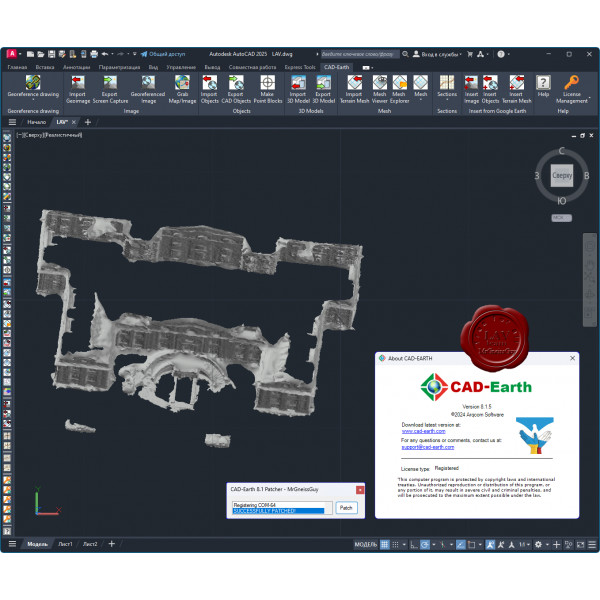Click Сверху face of the ViewCube
The image size is (600, 600).
click(x=562, y=176)
